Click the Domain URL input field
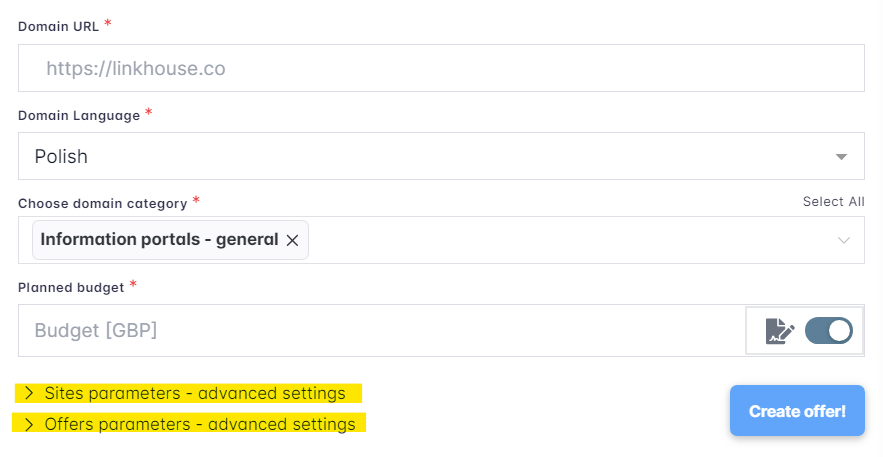 [440, 69]
